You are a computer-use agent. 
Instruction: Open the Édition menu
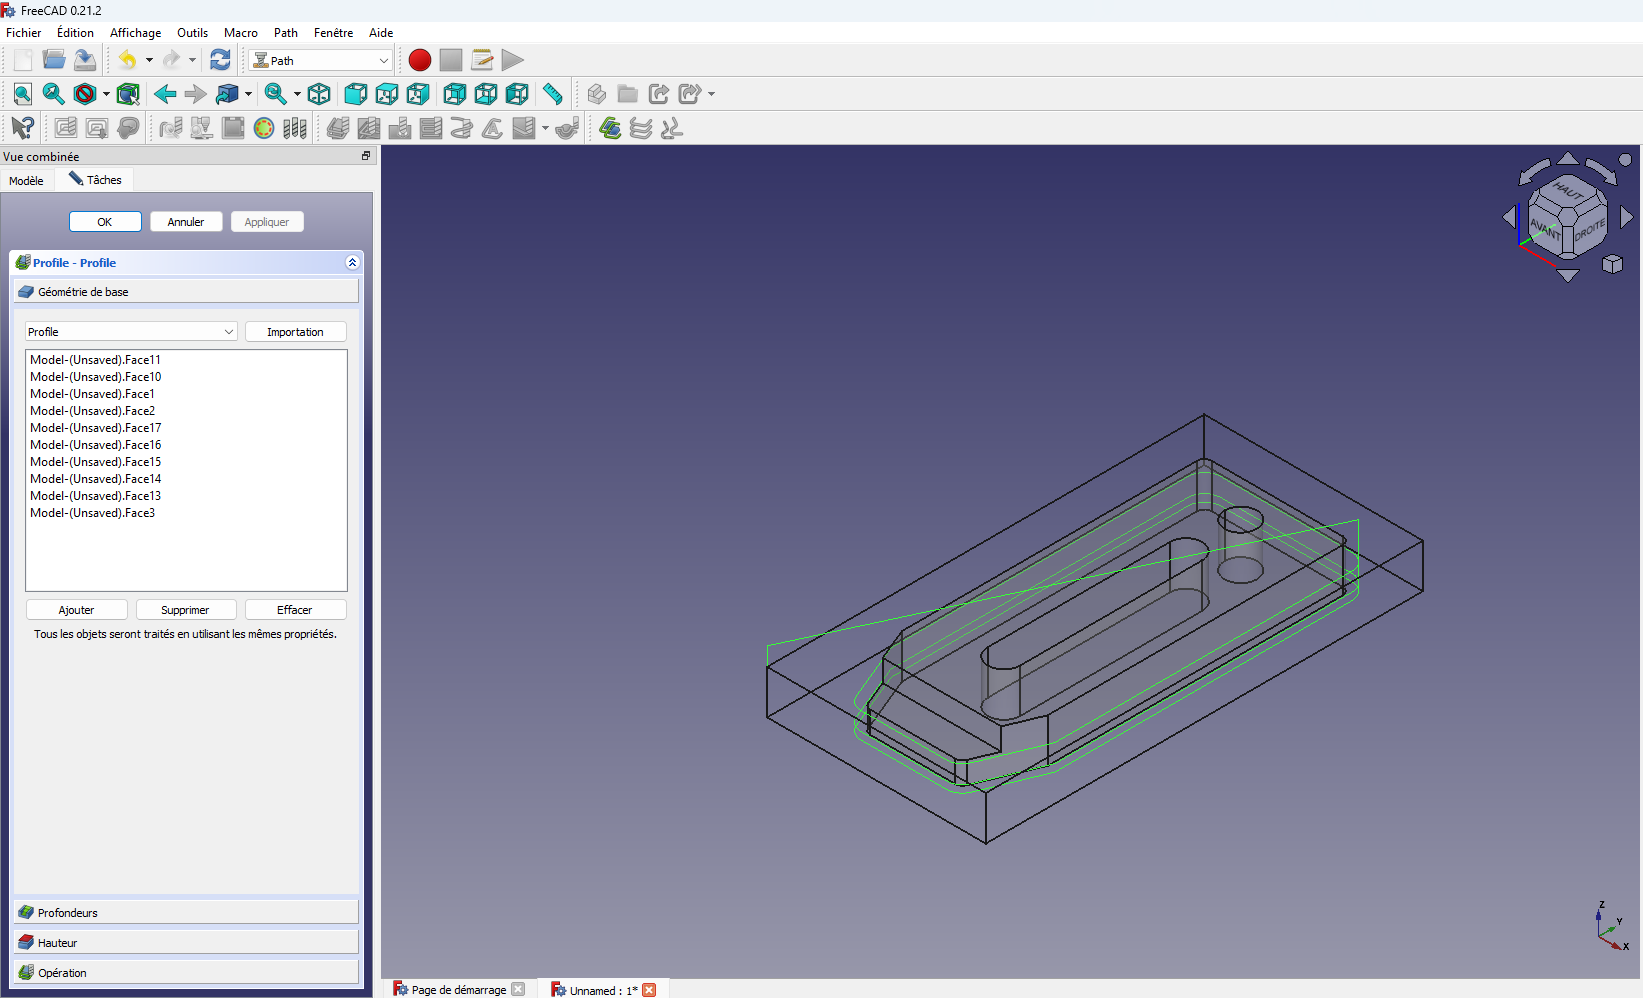click(x=75, y=32)
